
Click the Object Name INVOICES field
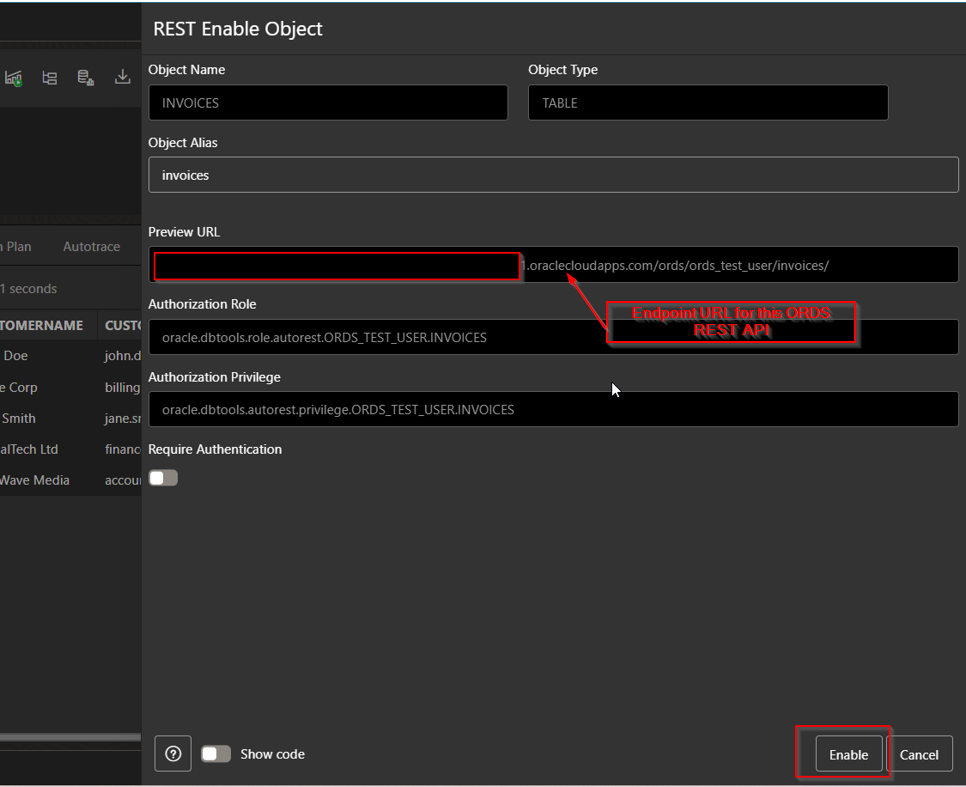point(328,102)
